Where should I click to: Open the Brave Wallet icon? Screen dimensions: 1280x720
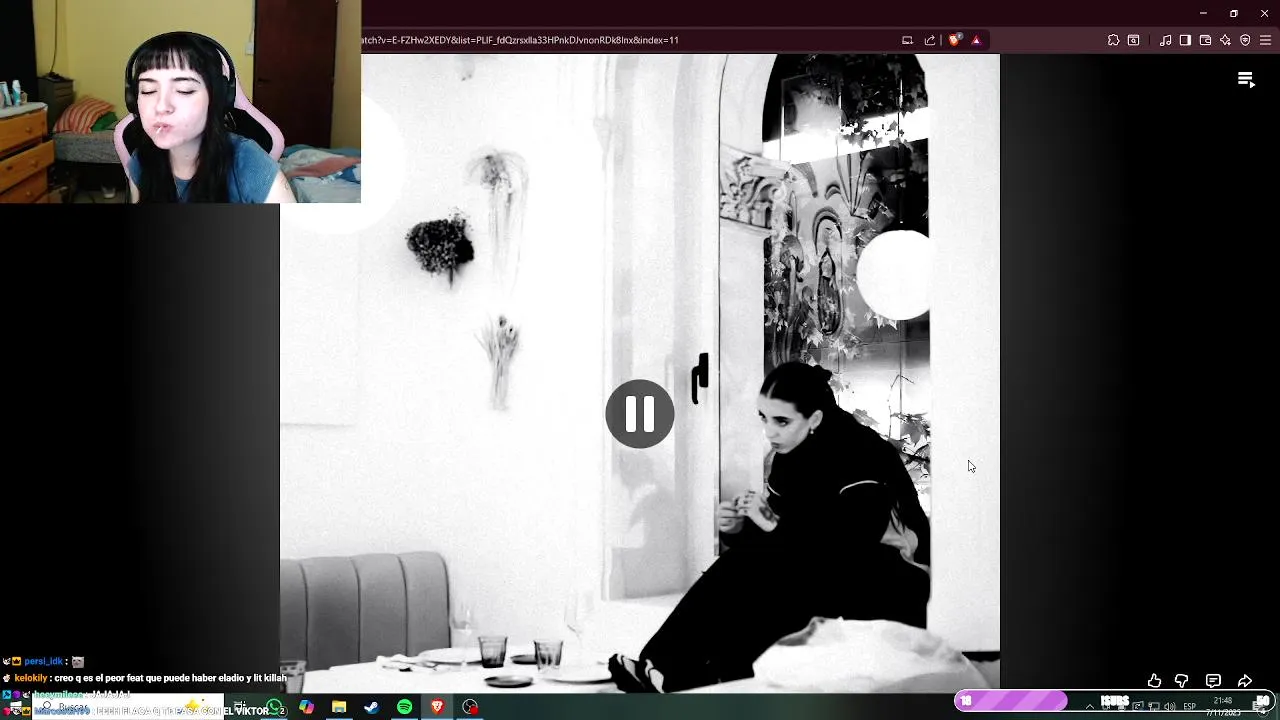click(x=1205, y=40)
